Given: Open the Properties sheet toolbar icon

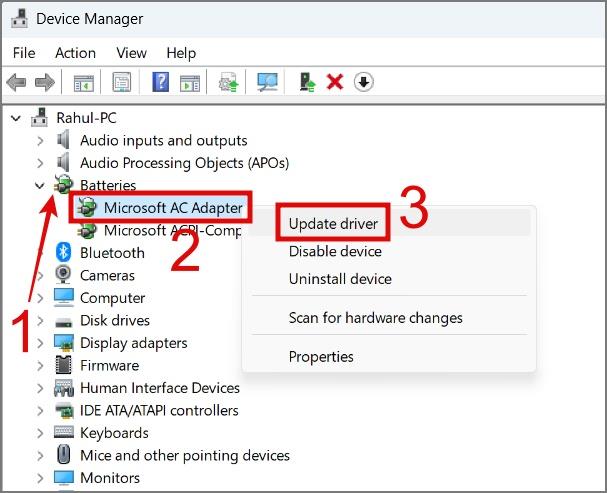Looking at the screenshot, I should point(122,82).
